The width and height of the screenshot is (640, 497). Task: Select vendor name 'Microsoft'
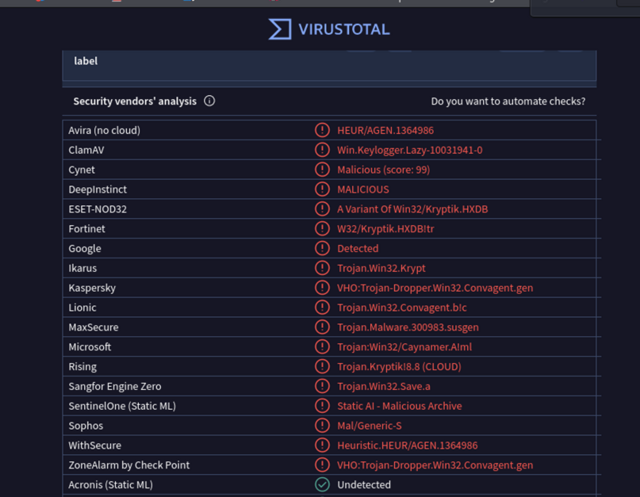89,347
